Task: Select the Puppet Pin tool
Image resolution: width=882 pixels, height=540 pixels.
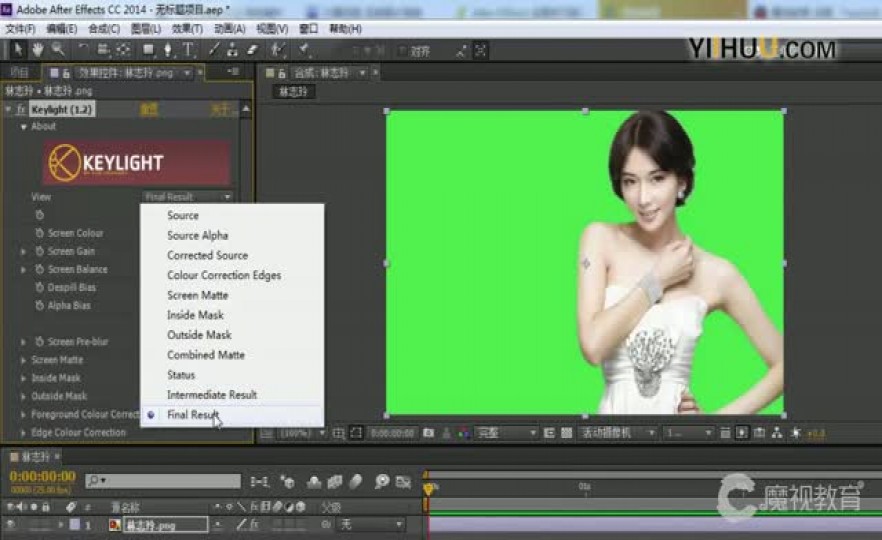Action: [303, 50]
